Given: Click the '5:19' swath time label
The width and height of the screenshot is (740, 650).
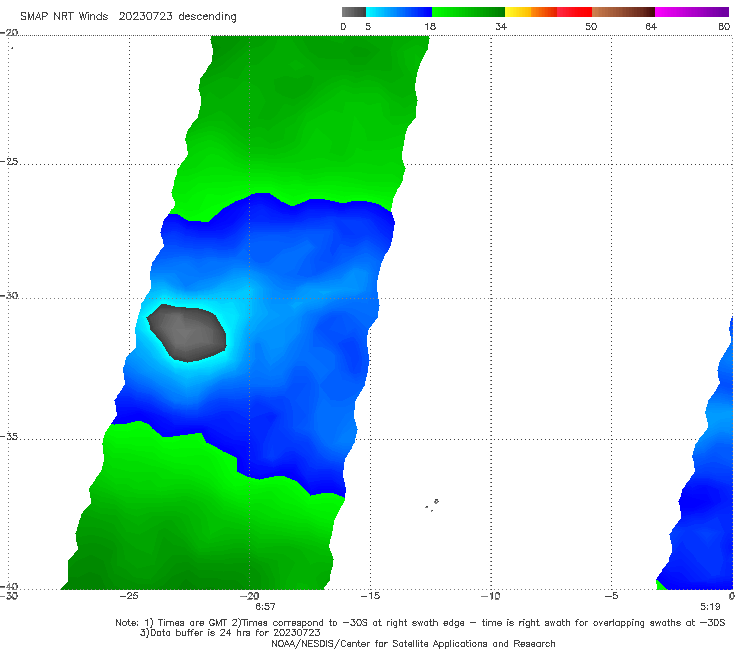Looking at the screenshot, I should tap(710, 607).
